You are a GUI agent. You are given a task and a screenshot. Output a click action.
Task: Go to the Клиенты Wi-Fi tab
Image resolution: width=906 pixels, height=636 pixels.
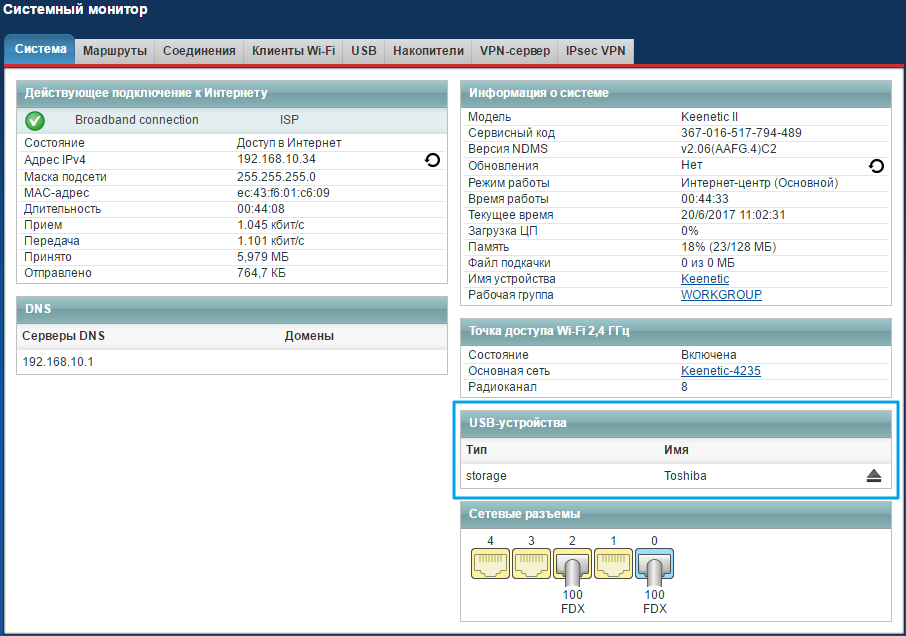pos(293,50)
